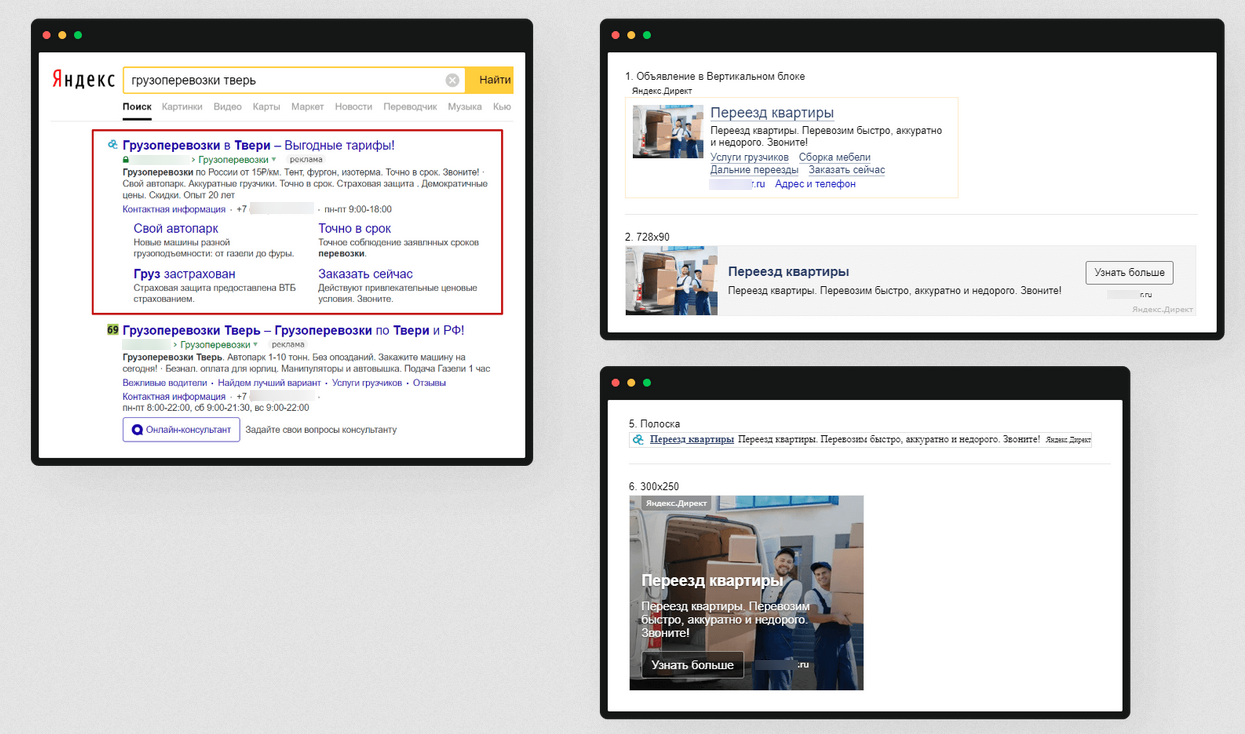This screenshot has width=1245, height=734.
Task: Open Услуги грузчиков in the second search ad
Action: pos(367,383)
